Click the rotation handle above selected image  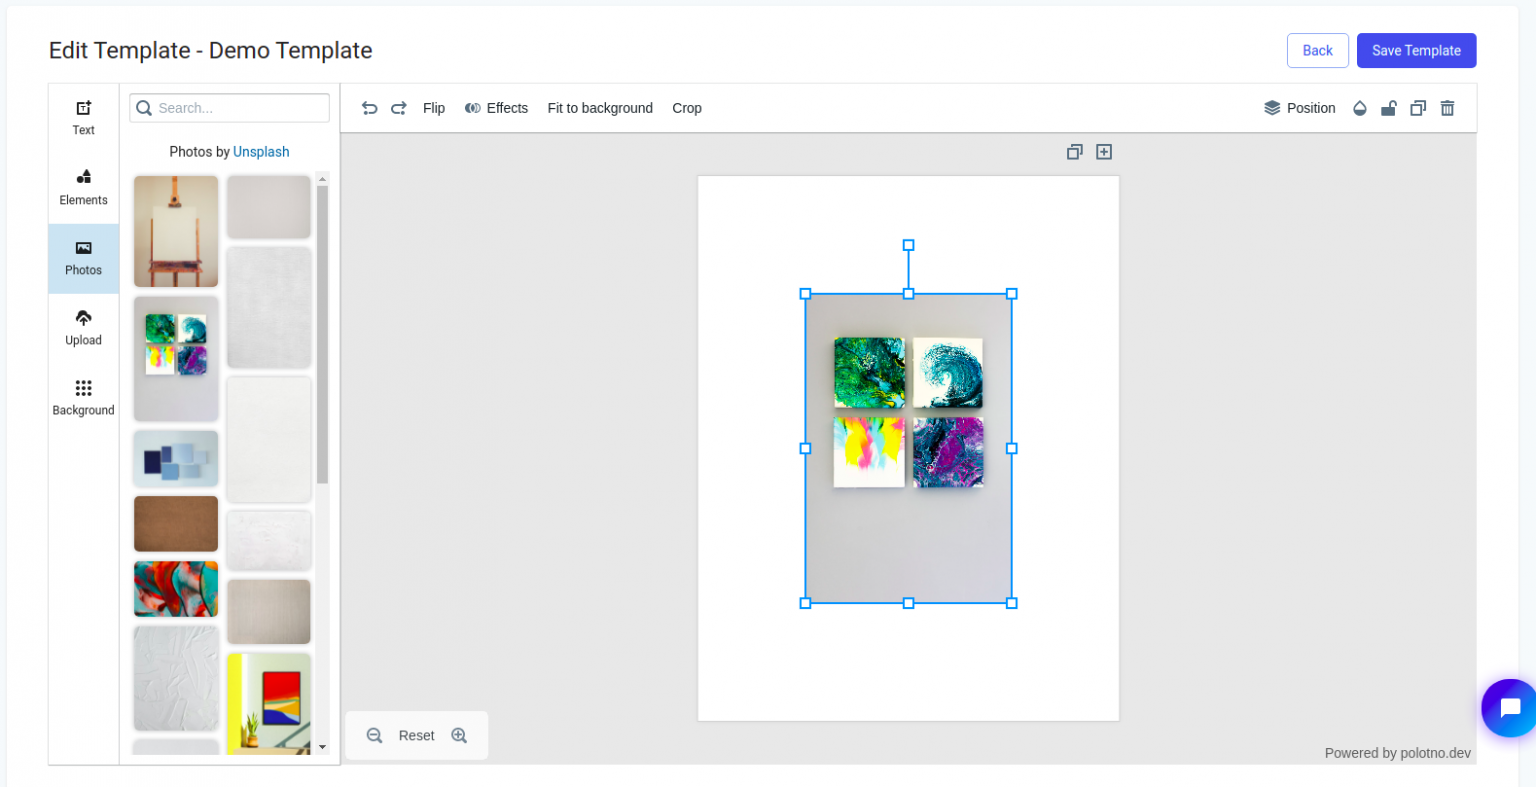[908, 245]
